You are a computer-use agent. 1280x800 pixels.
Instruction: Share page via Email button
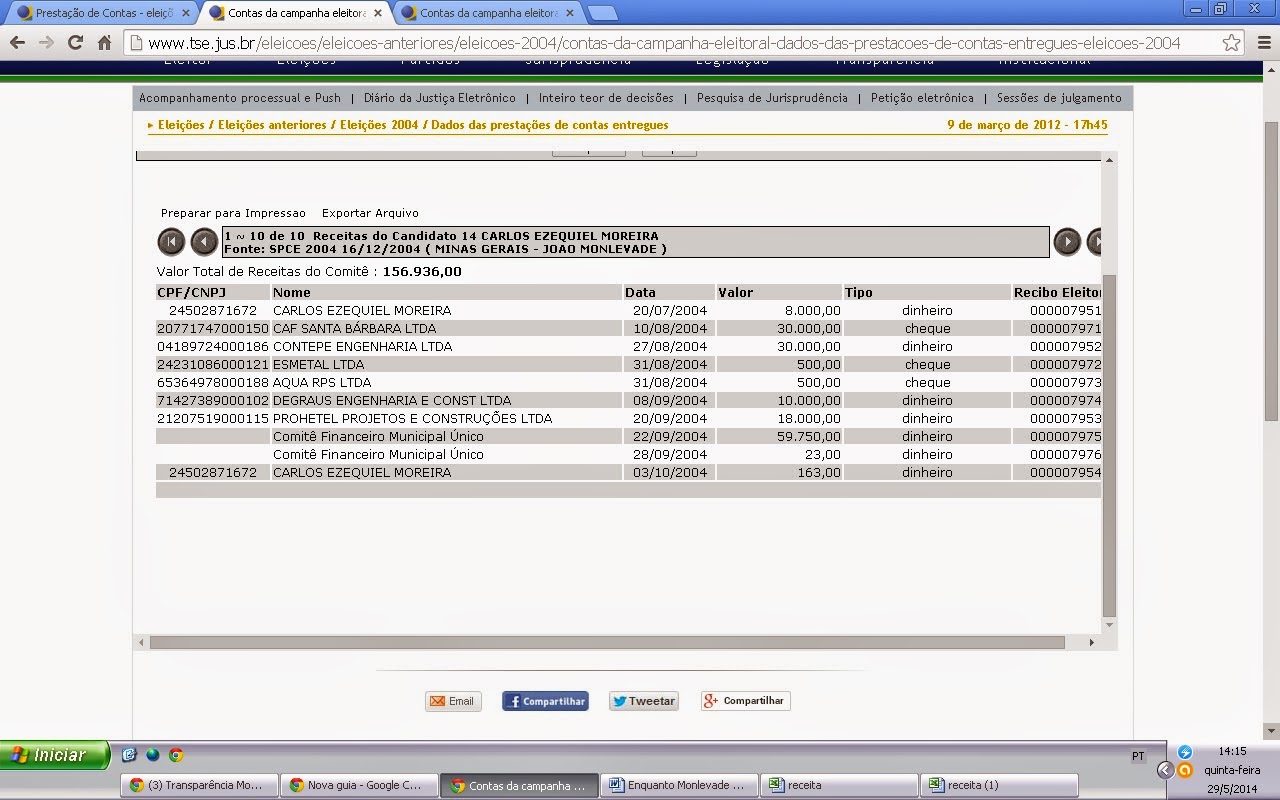pos(453,701)
